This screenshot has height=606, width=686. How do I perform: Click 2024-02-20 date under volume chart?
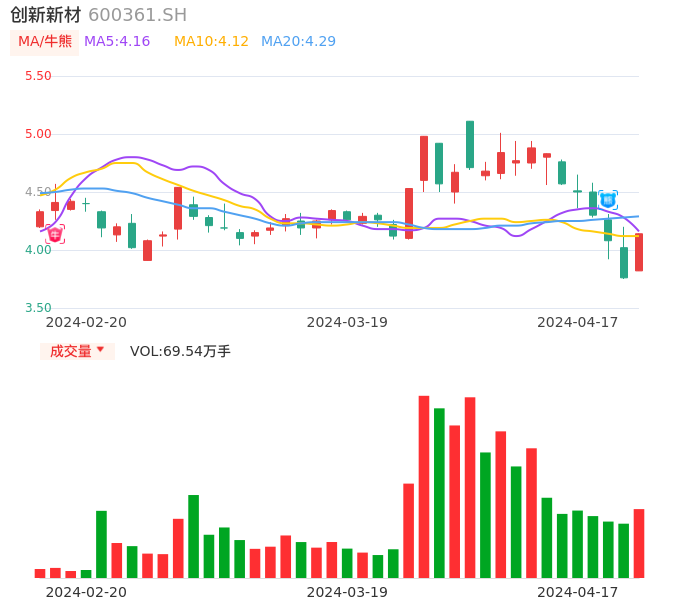tap(86, 592)
